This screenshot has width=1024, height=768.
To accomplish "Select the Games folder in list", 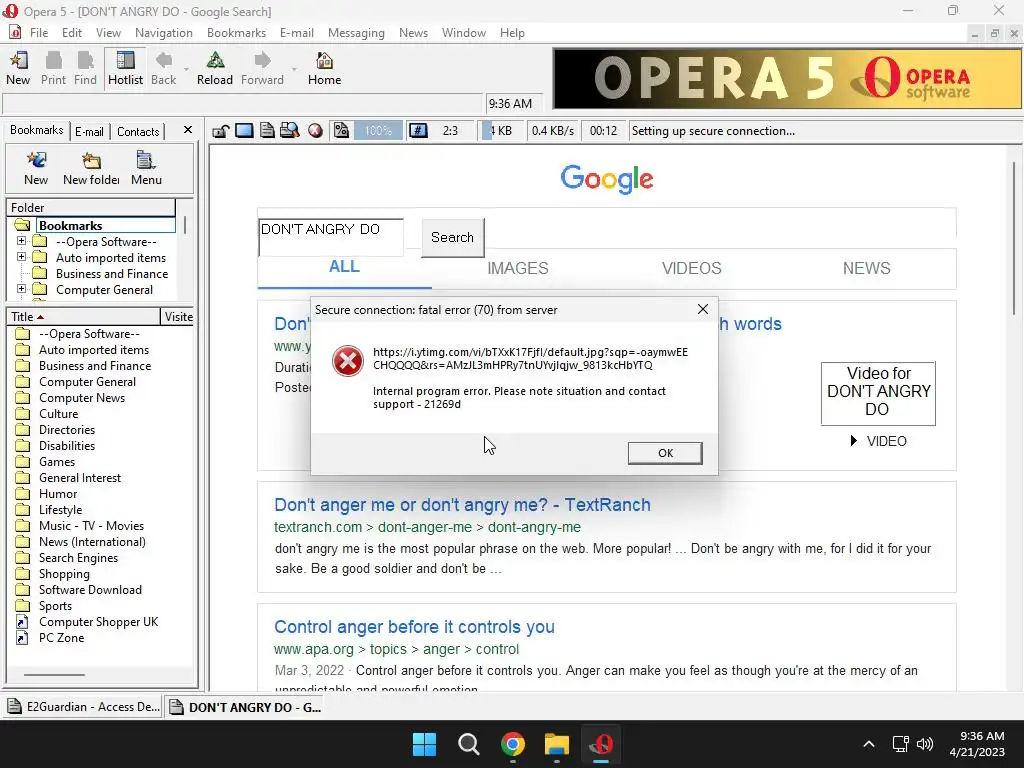I will click(57, 462).
